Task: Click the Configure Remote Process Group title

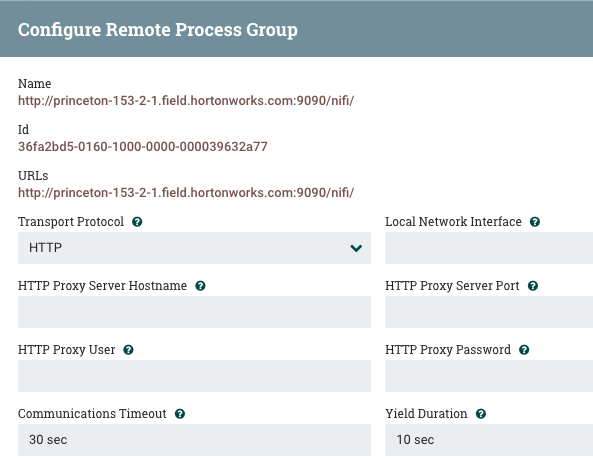Action: click(x=158, y=30)
